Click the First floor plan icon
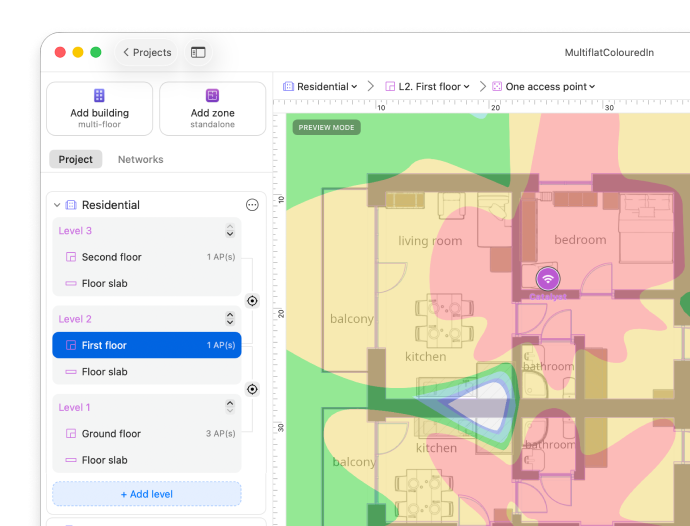The width and height of the screenshot is (690, 526). 71,345
